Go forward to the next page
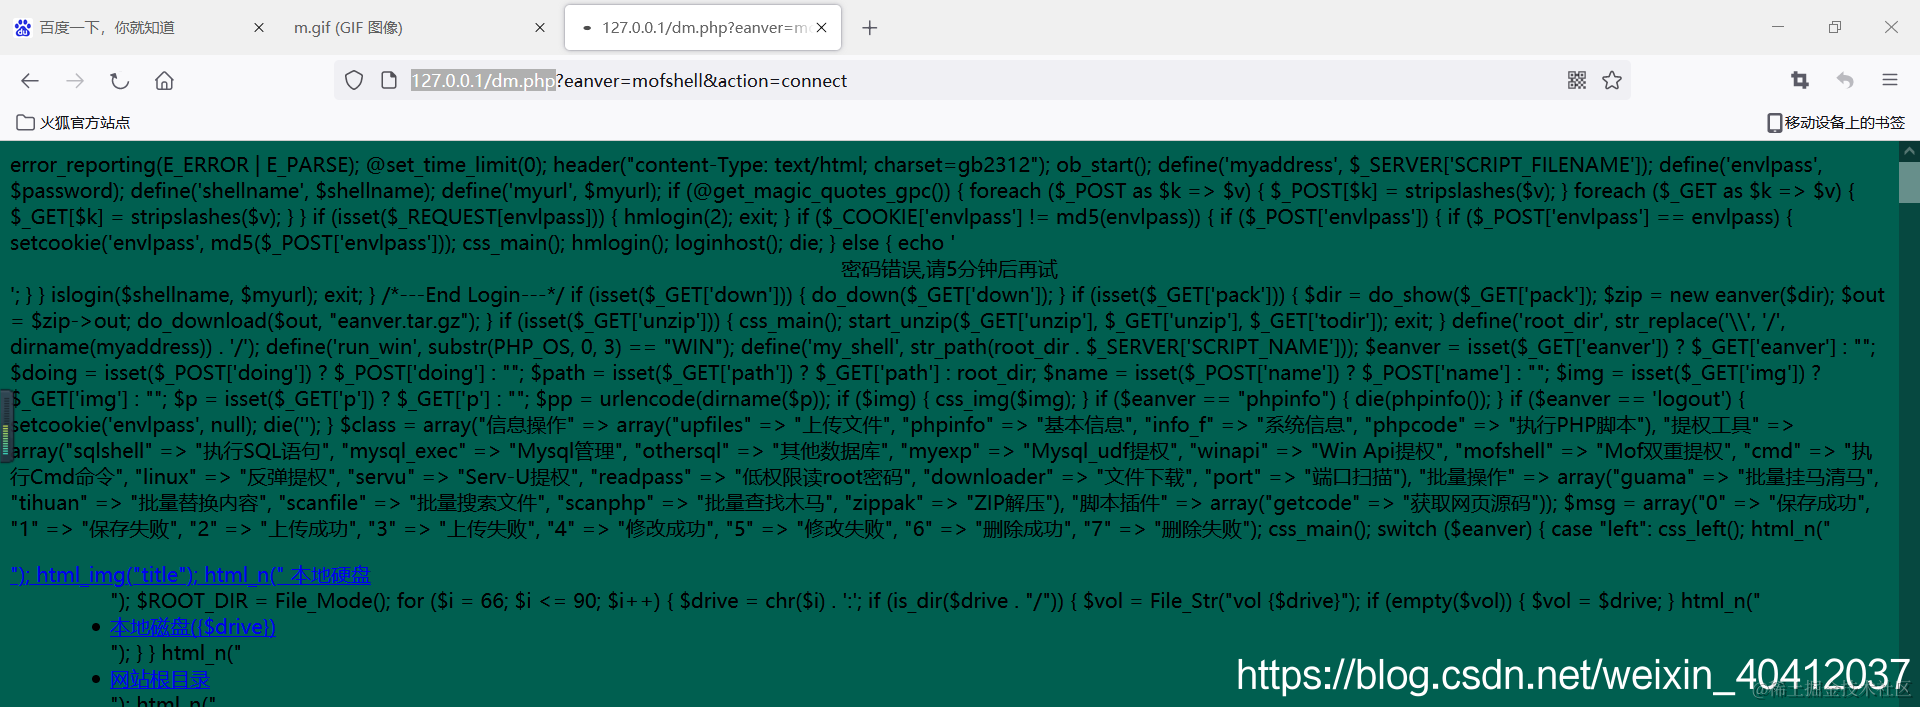Image resolution: width=1920 pixels, height=707 pixels. (x=75, y=81)
